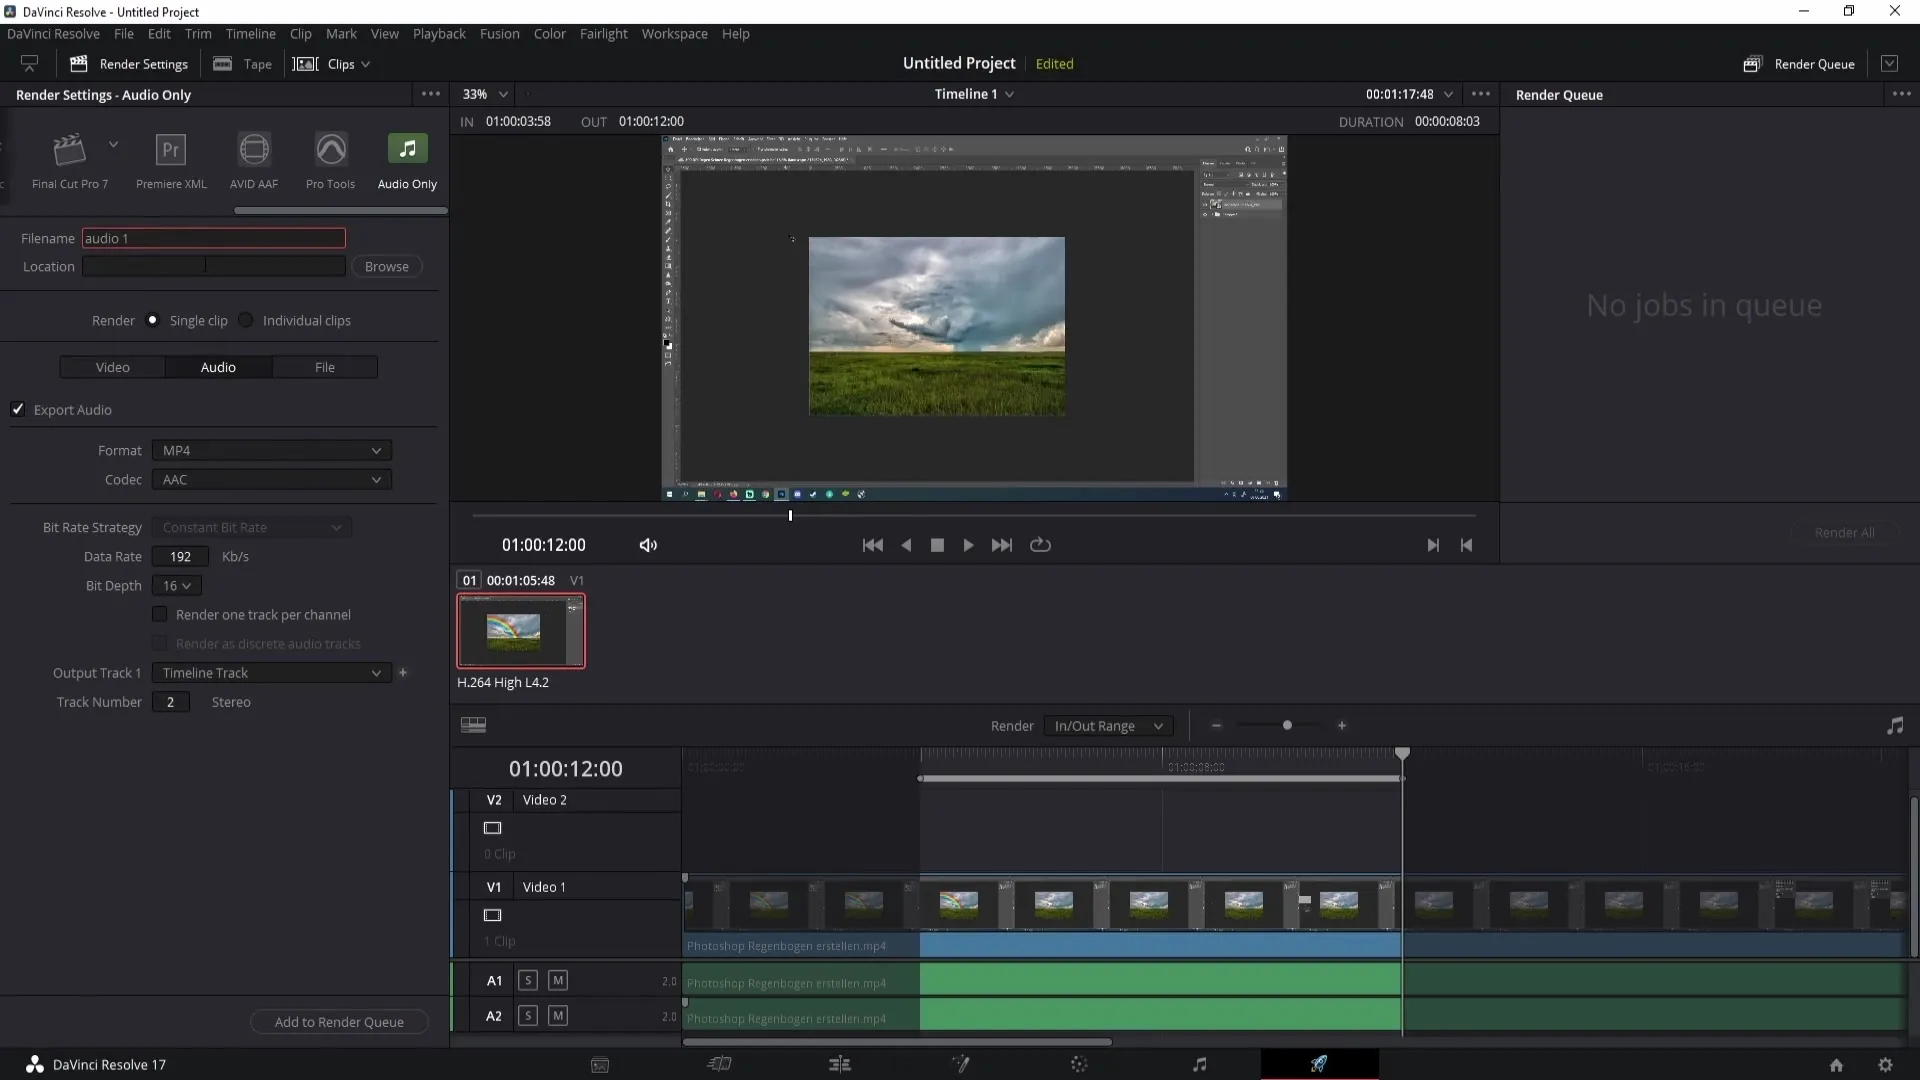Toggle audio waveform music note icon in the timeline toolbar
Screen dimensions: 1920x1080
click(1895, 726)
